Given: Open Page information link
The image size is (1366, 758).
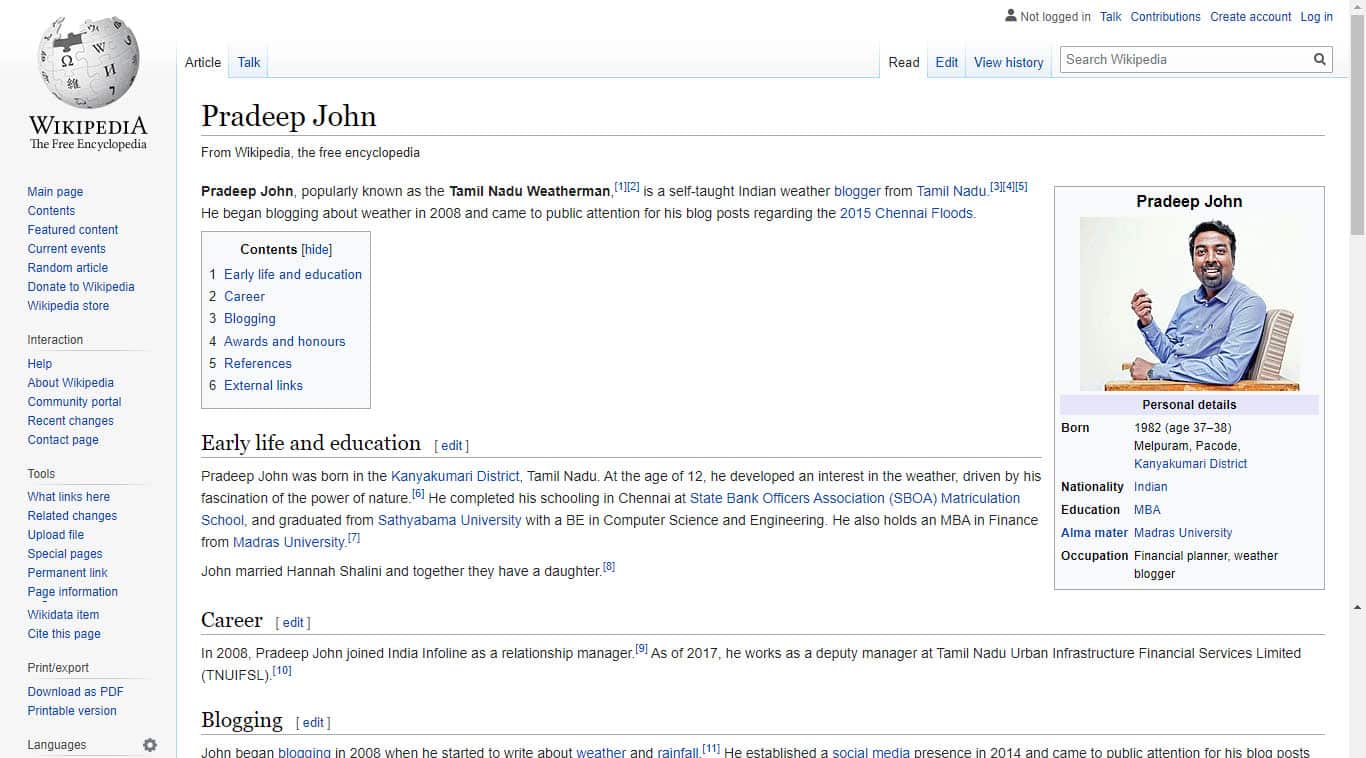Looking at the screenshot, I should point(73,592).
